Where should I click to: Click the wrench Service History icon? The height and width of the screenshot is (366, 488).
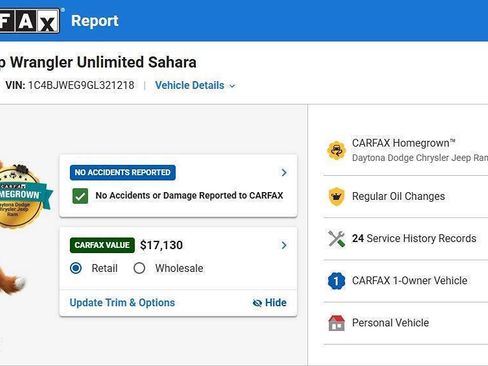coord(336,238)
